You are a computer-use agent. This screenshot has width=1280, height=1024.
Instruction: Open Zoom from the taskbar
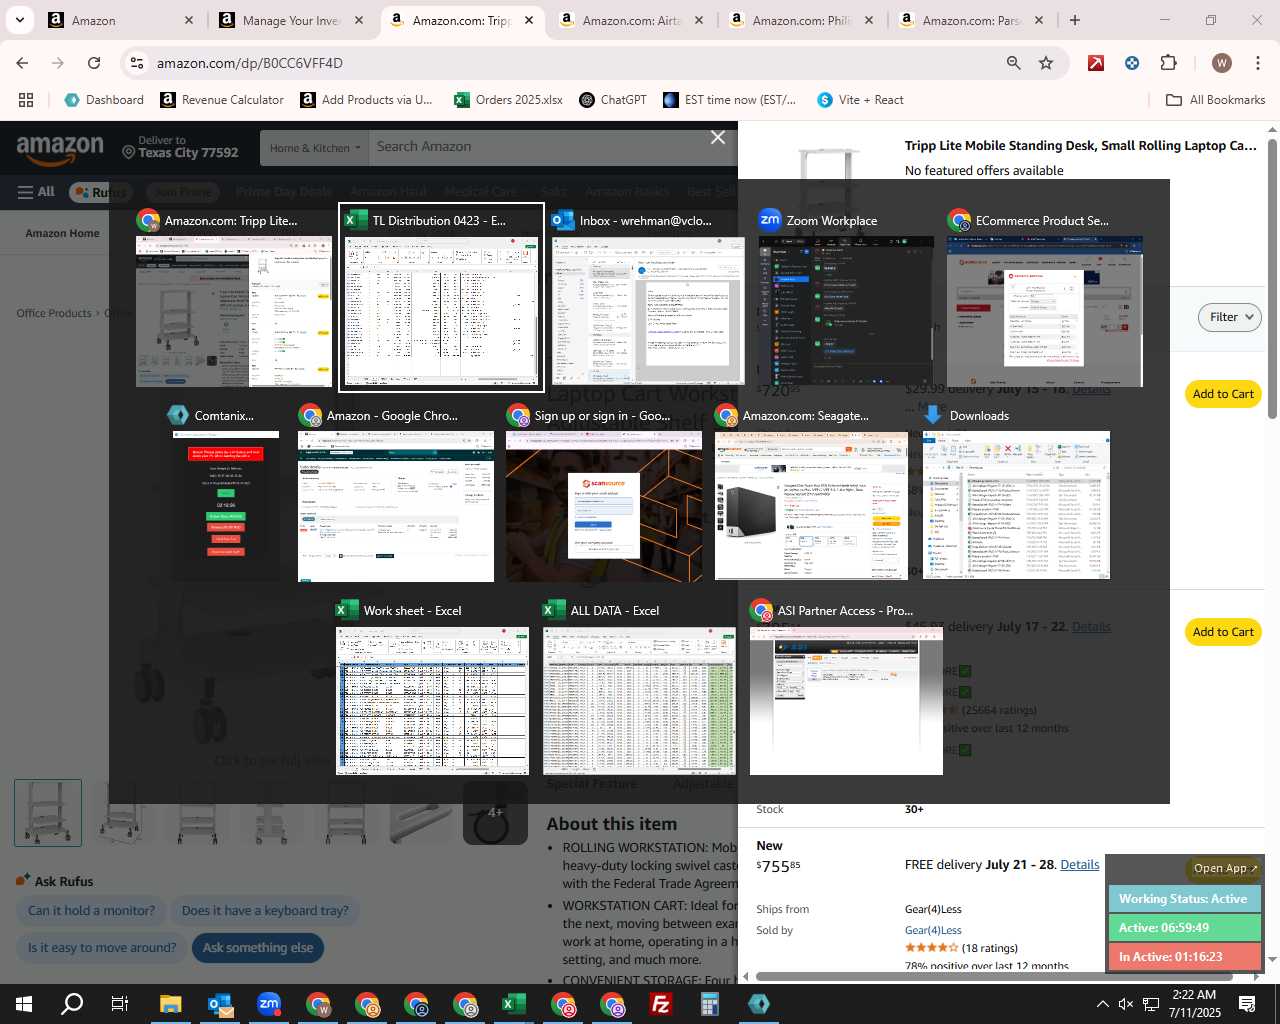pos(269,1004)
